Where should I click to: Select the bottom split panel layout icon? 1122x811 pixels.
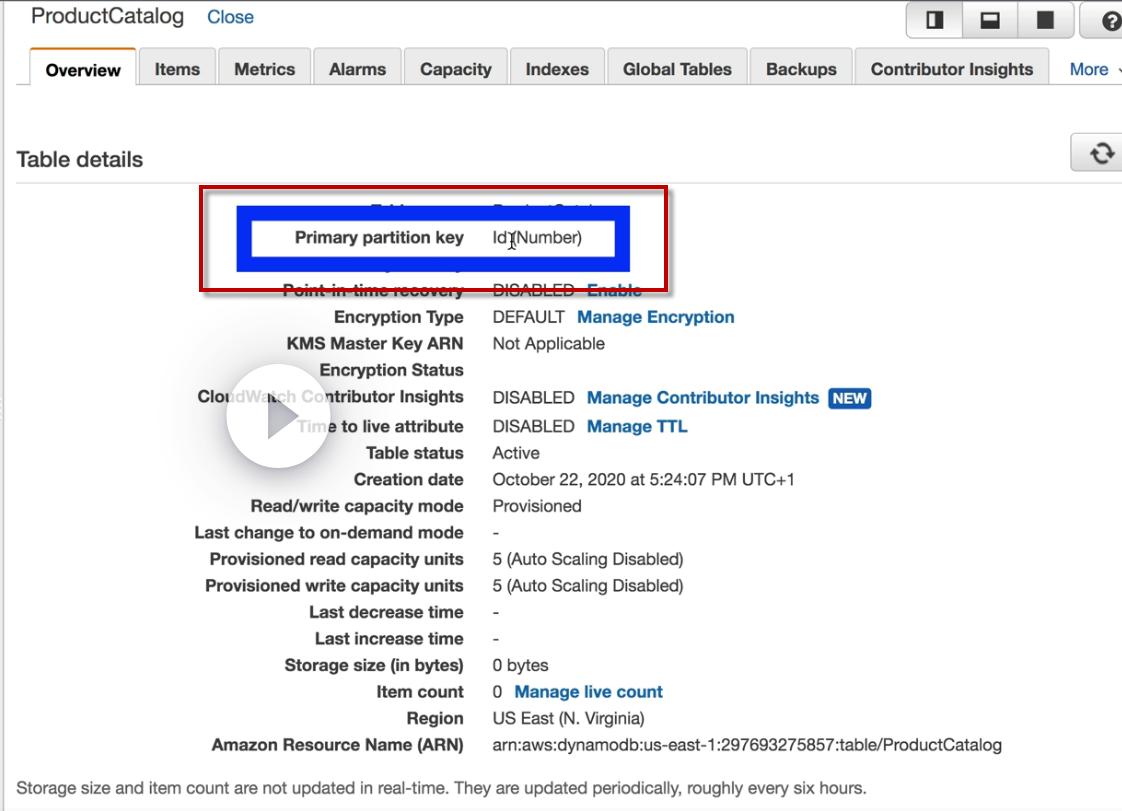coord(990,20)
